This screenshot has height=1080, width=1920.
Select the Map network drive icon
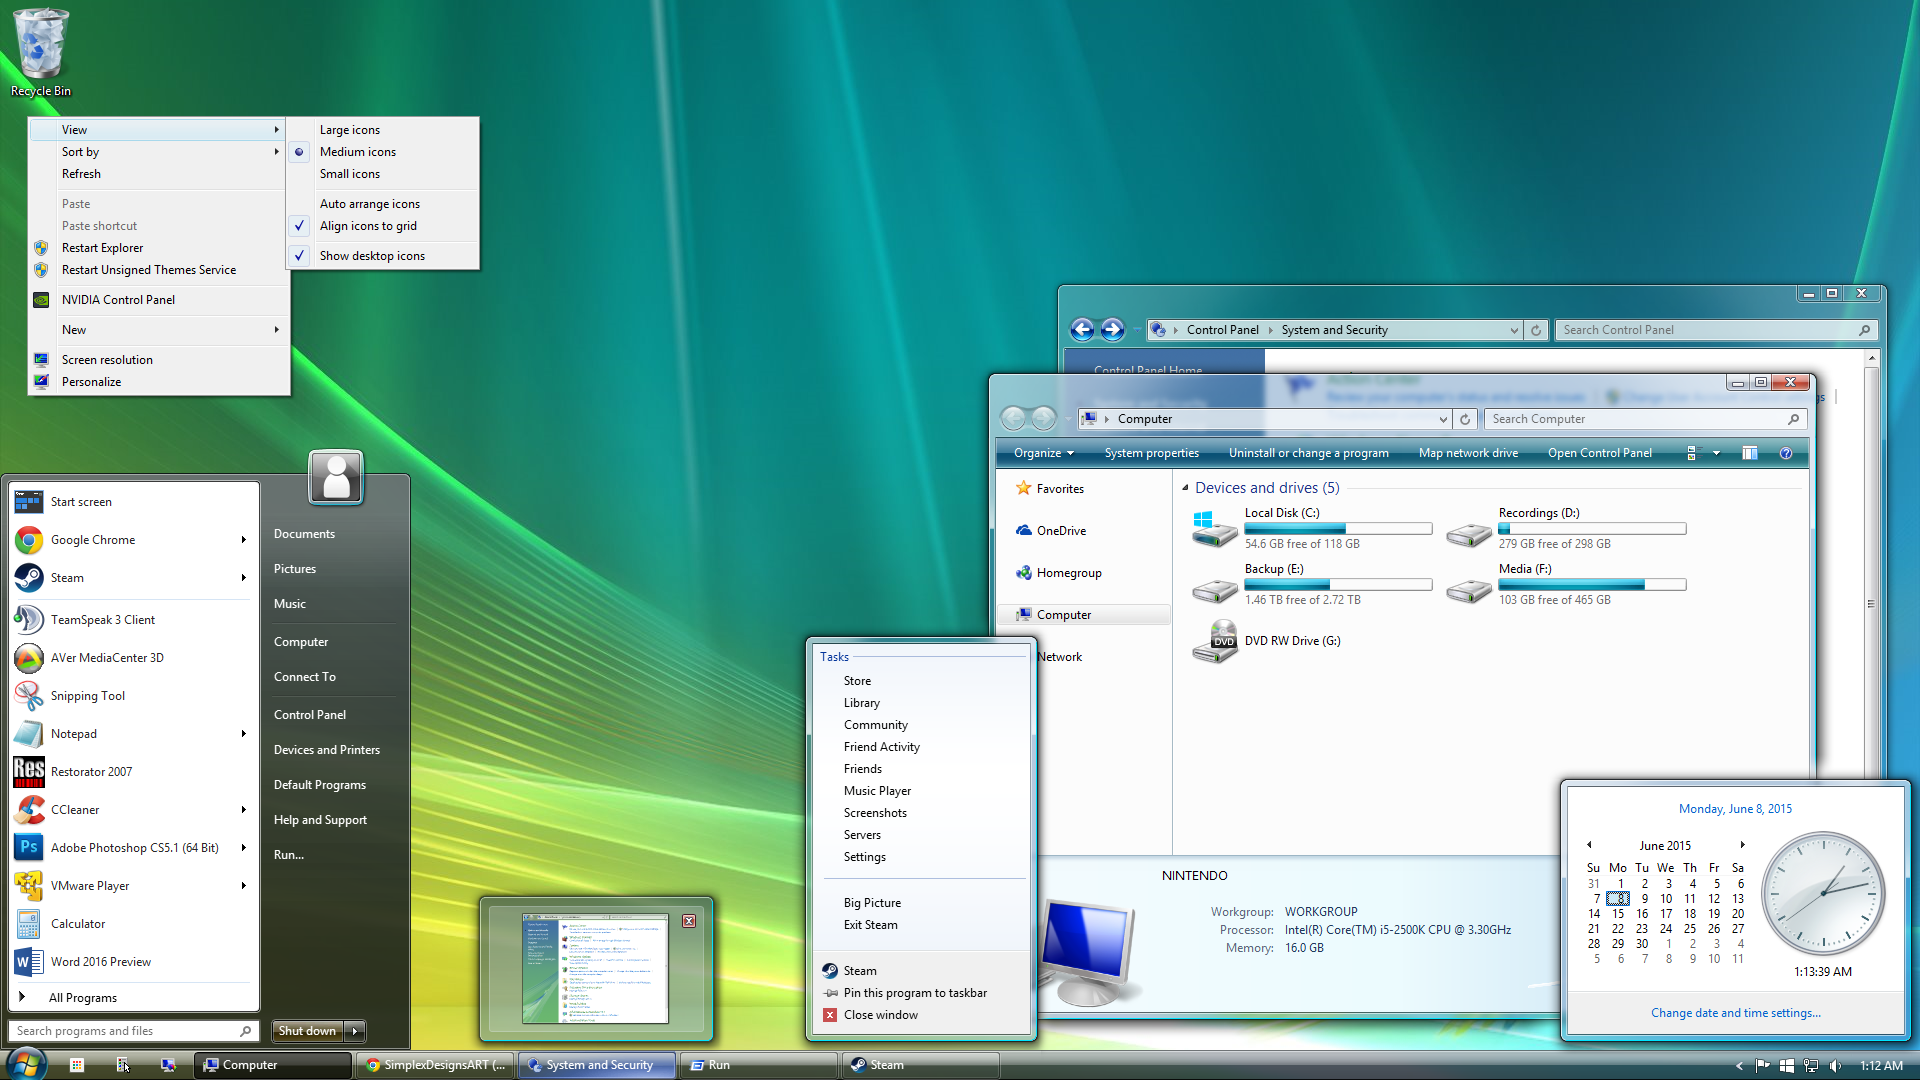1468,454
